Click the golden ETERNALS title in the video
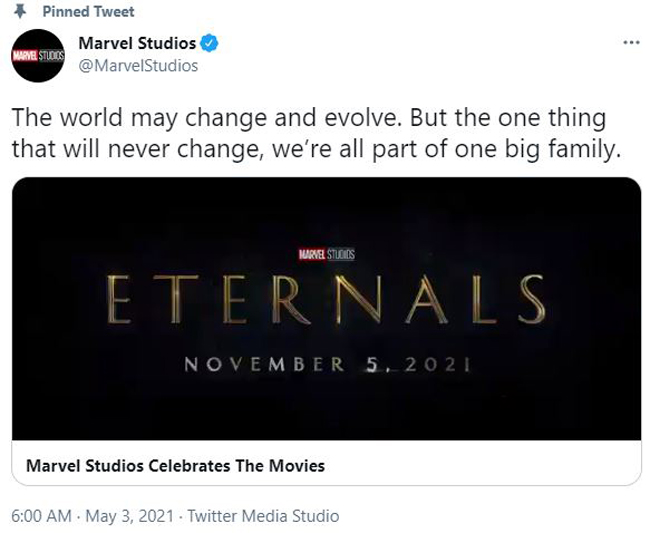Viewport: 650px width, 533px height. [x=326, y=299]
